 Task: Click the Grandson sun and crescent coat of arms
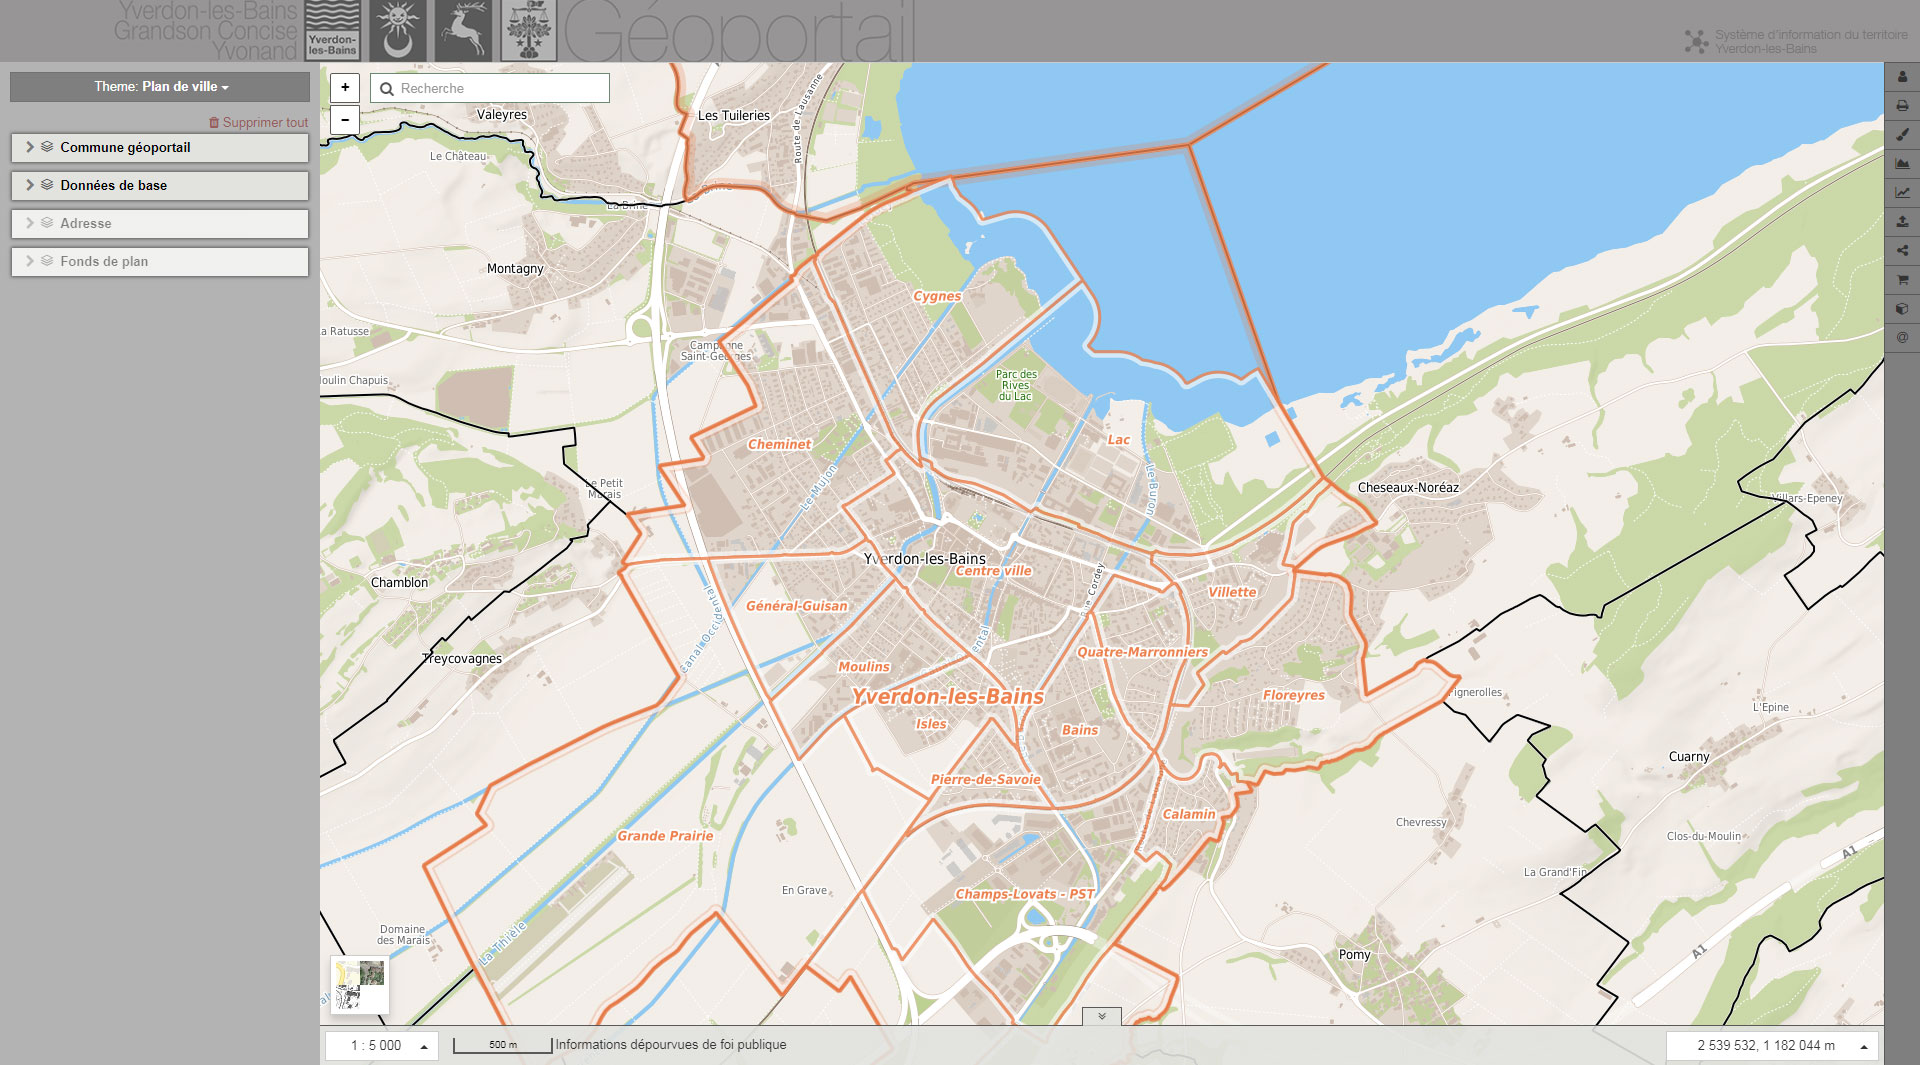pos(398,30)
